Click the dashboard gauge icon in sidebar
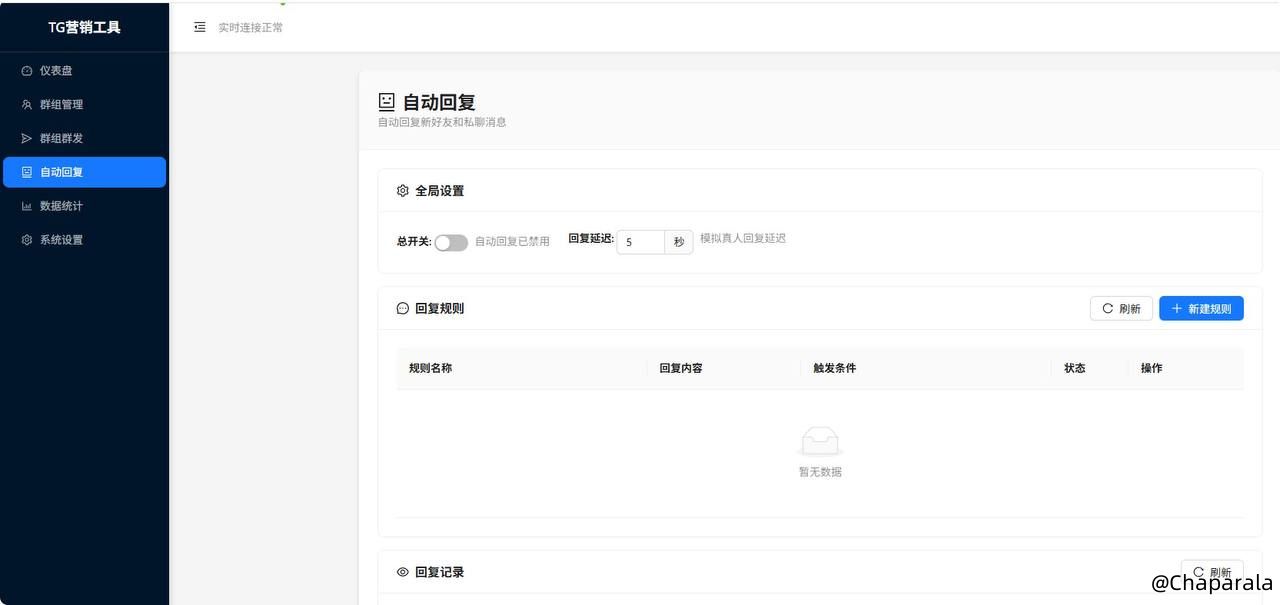The height and width of the screenshot is (605, 1280). pos(27,71)
